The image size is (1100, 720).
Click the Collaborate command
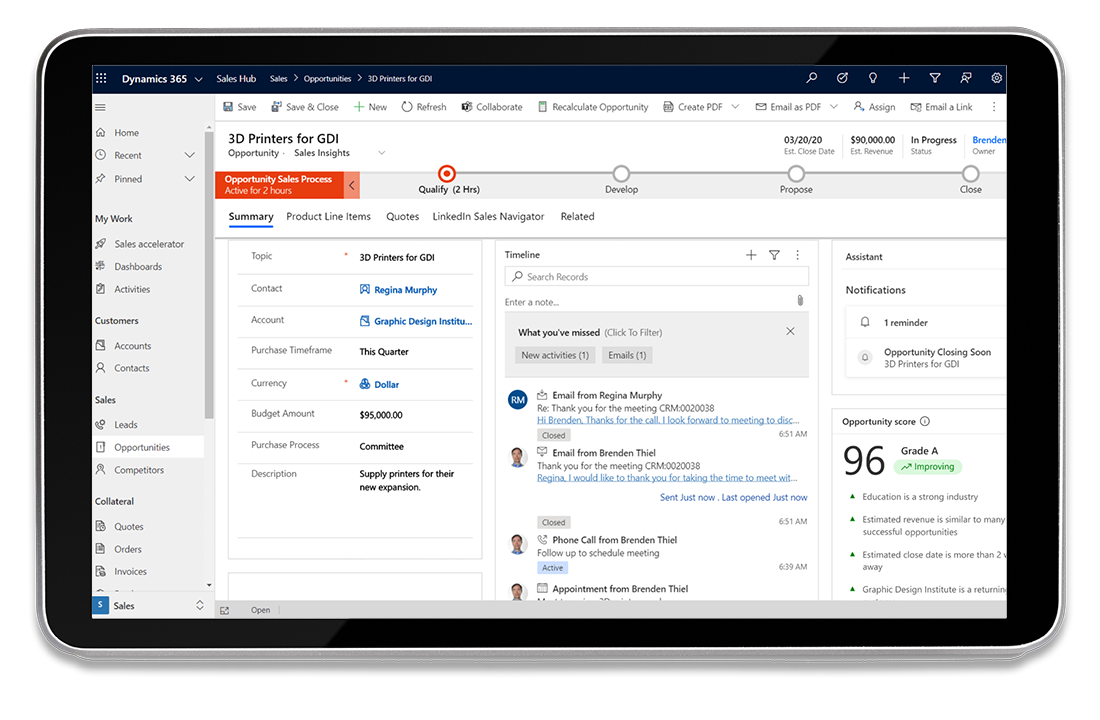[x=492, y=107]
